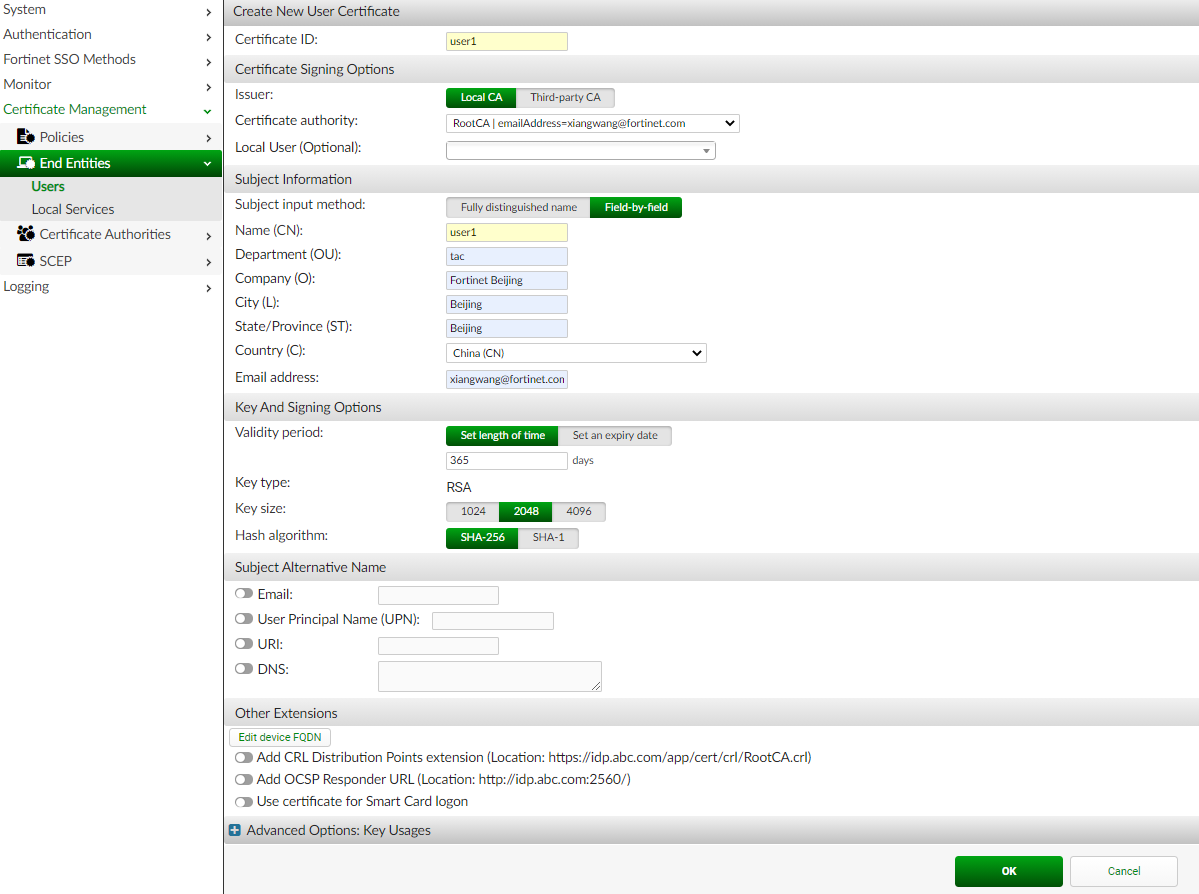This screenshot has height=894, width=1199.
Task: Toggle Add OCSP Responder URL option
Action: [244, 779]
